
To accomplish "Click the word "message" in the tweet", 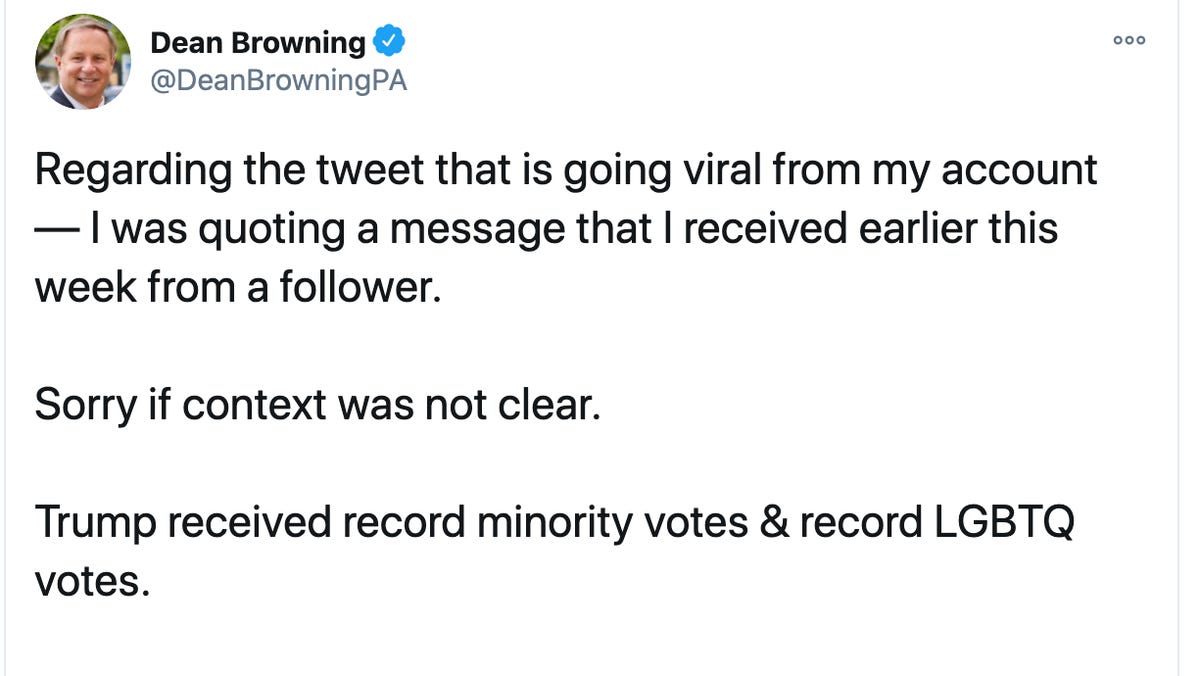I will tap(474, 229).
